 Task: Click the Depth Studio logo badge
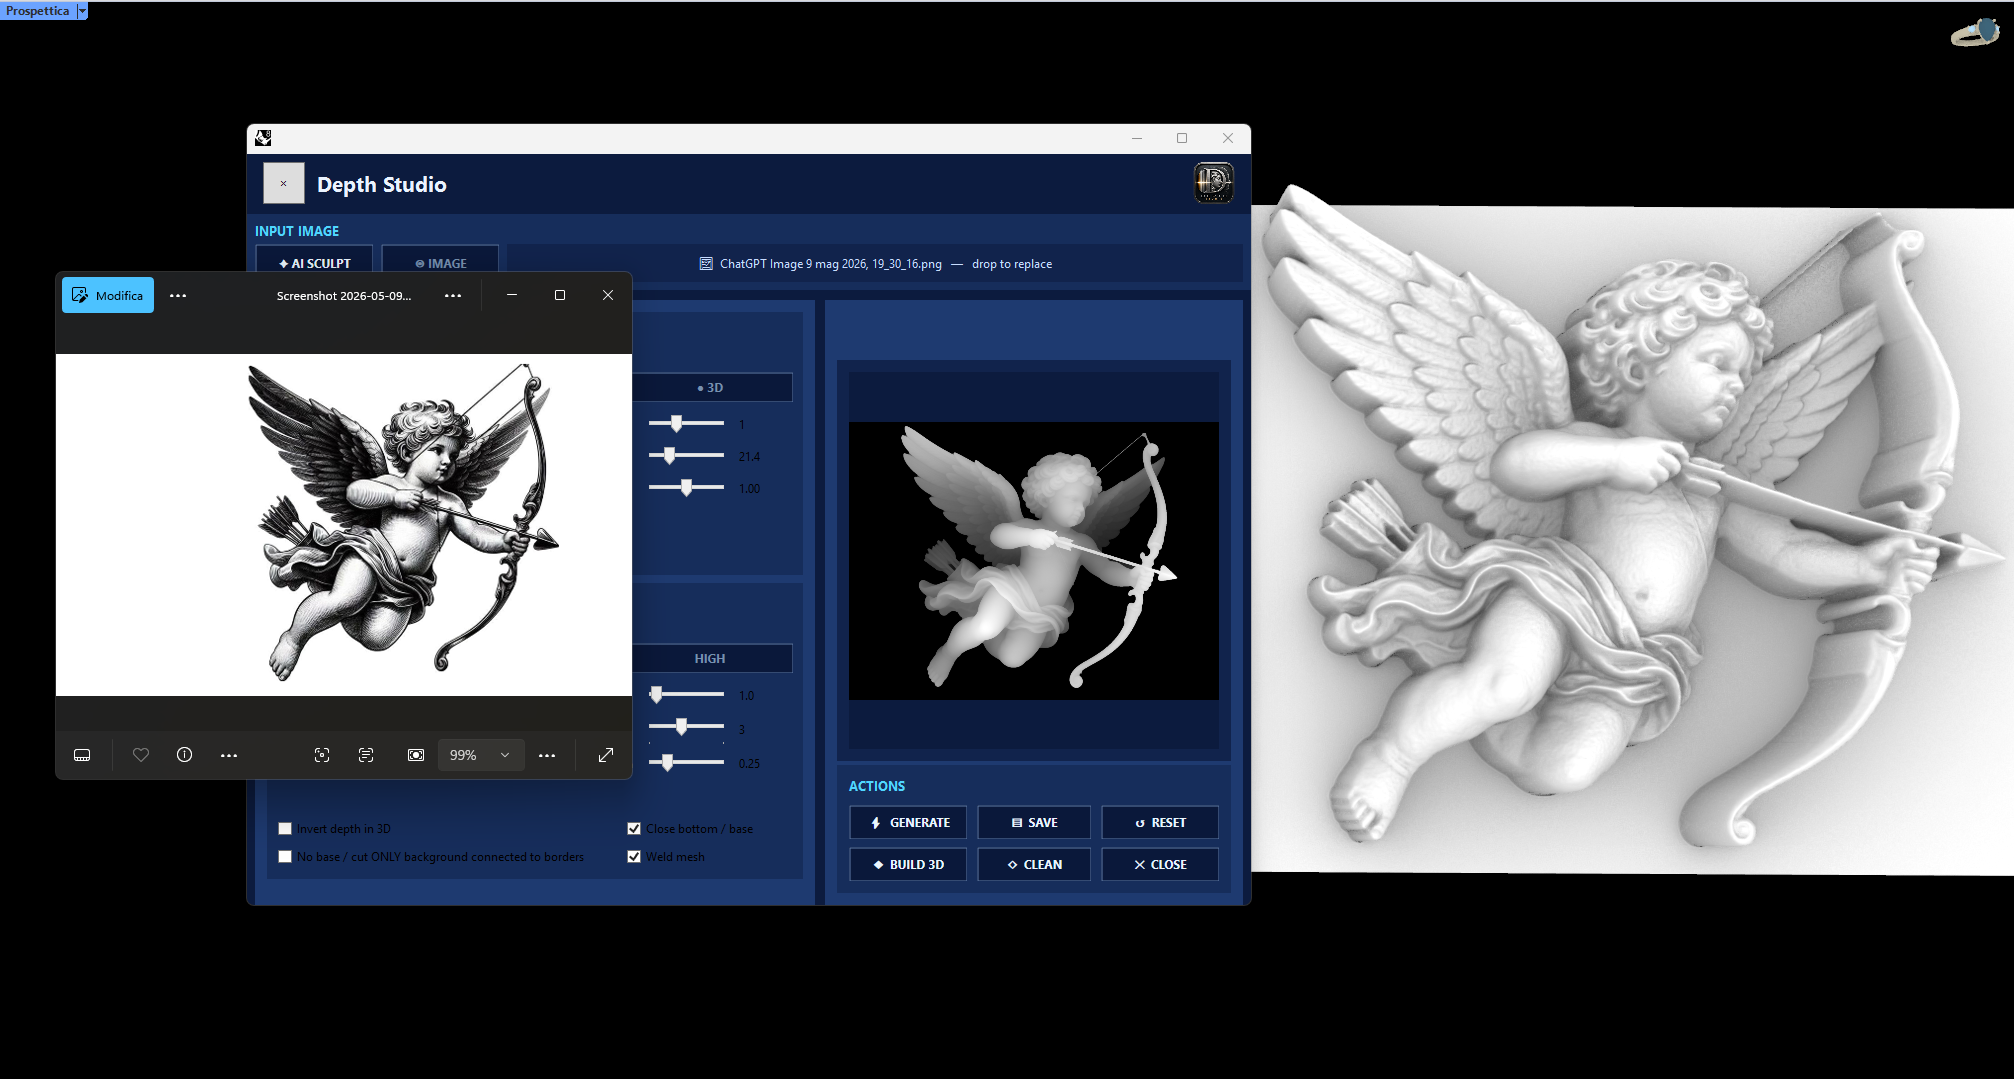tap(1213, 183)
